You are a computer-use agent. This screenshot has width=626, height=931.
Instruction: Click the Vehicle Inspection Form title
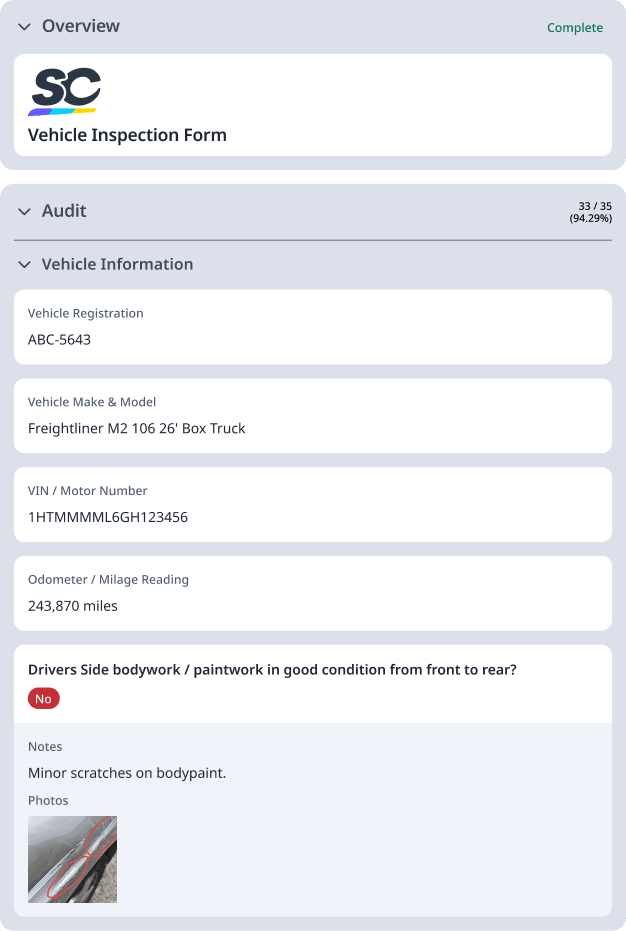[126, 135]
